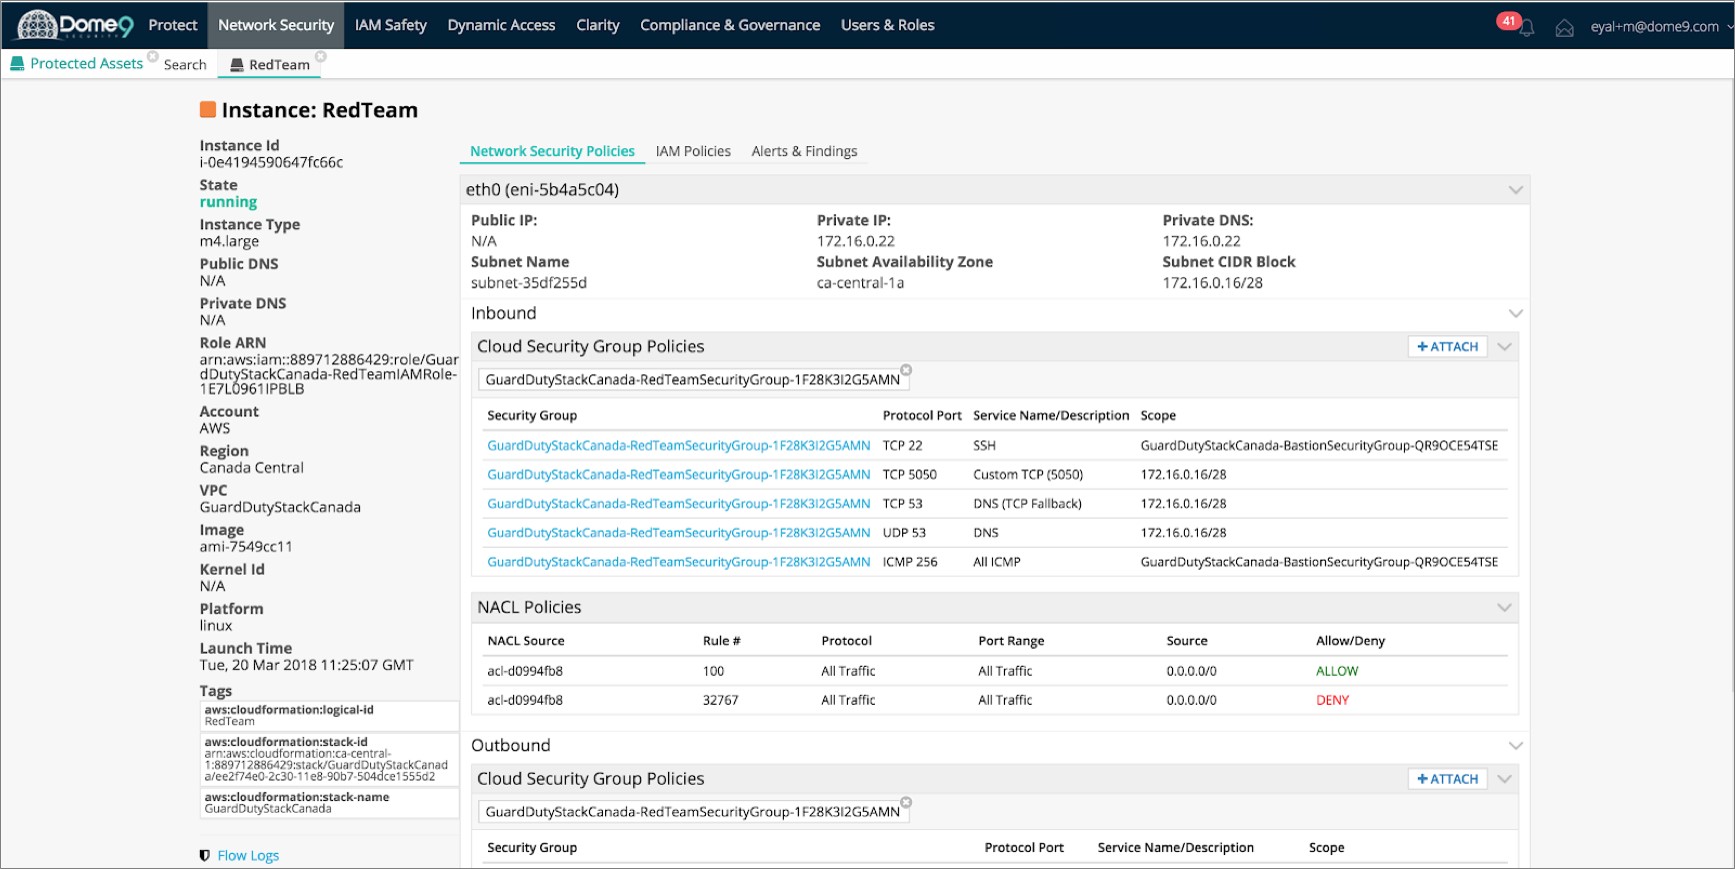This screenshot has width=1735, height=869.
Task: Click the Subnet CIDR Block 172.16.0.16/28
Action: [x=1212, y=283]
